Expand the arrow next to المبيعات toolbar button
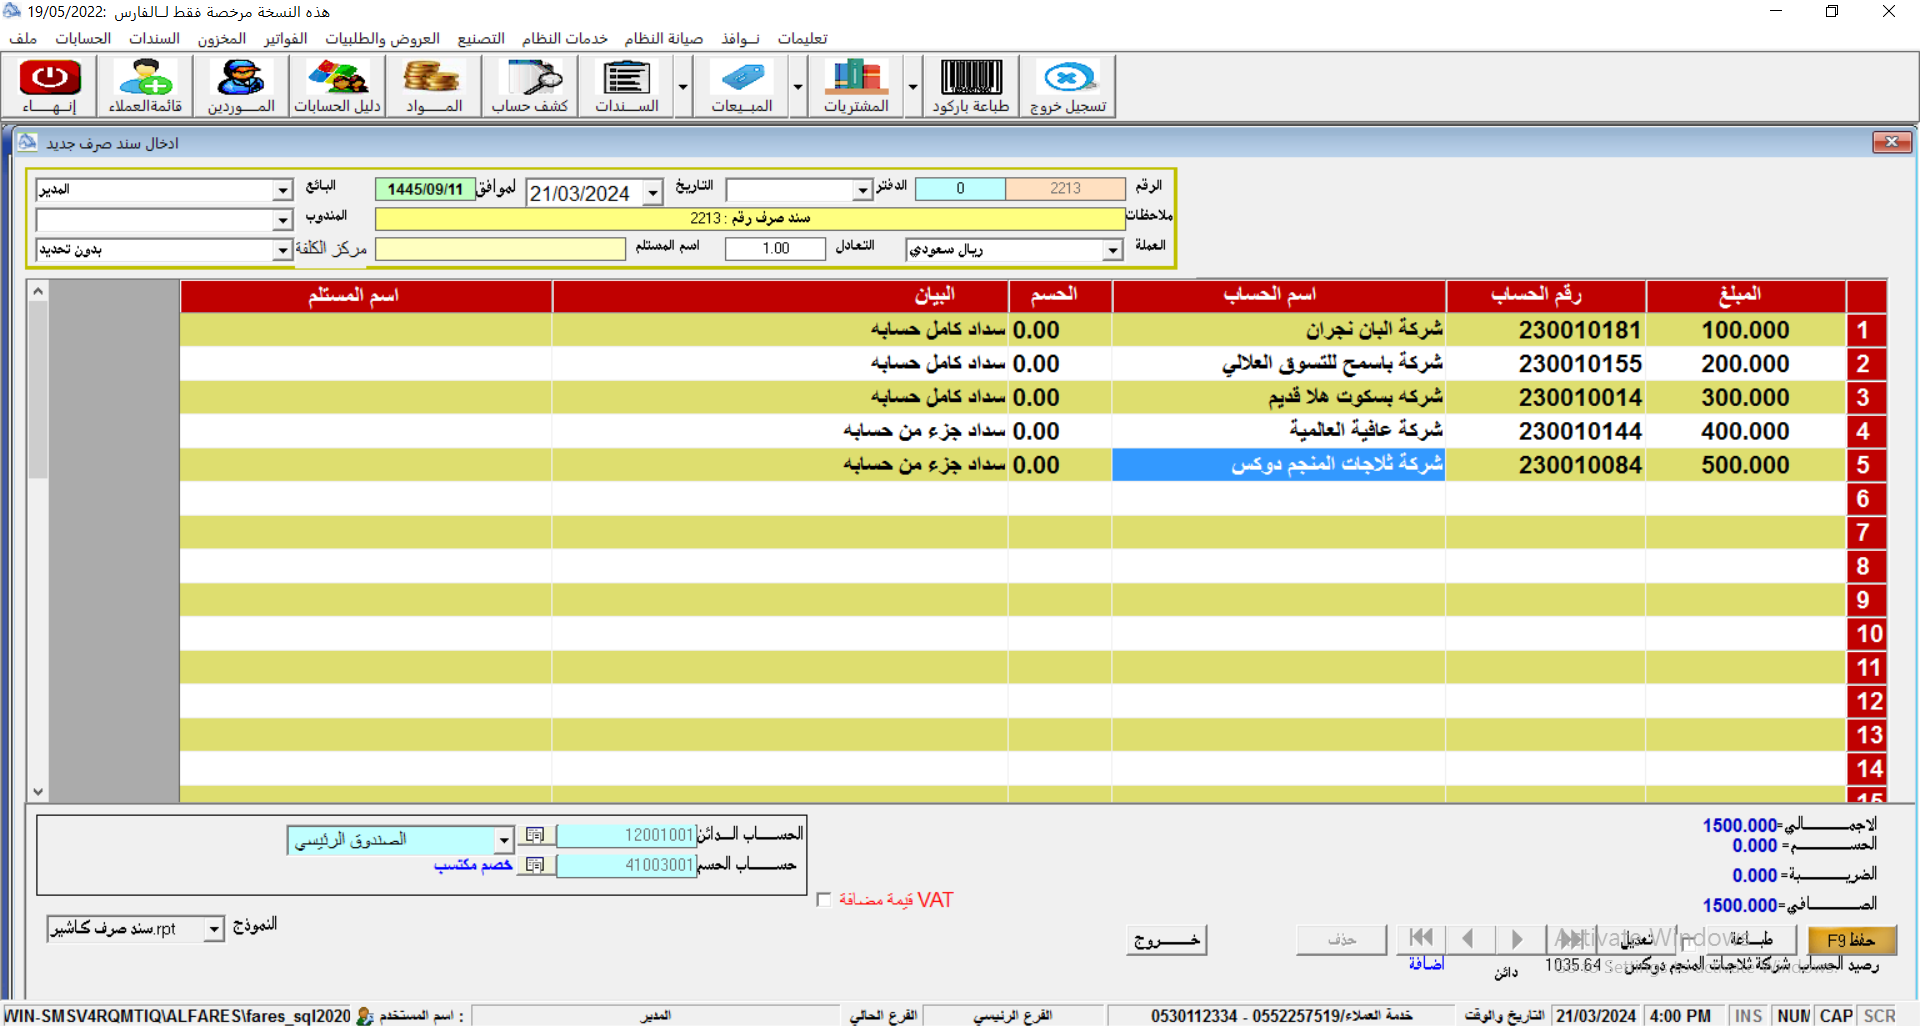 (x=798, y=86)
